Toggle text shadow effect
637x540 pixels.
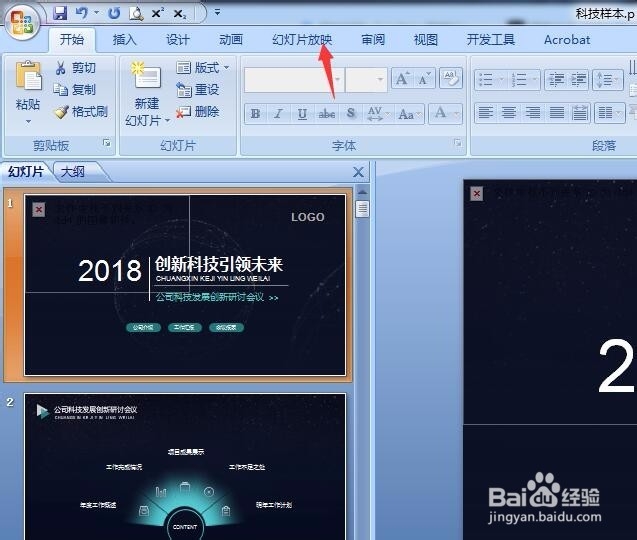[x=351, y=113]
